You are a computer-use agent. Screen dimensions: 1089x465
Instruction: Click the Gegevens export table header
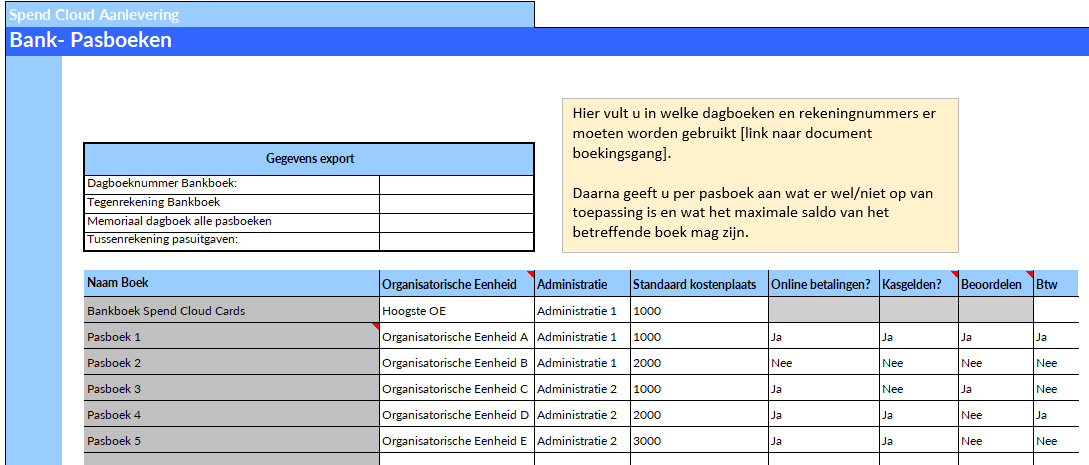click(x=309, y=159)
